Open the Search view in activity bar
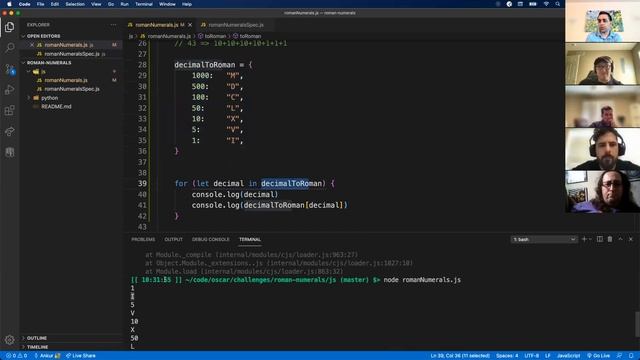The width and height of the screenshot is (640, 360). [9, 48]
